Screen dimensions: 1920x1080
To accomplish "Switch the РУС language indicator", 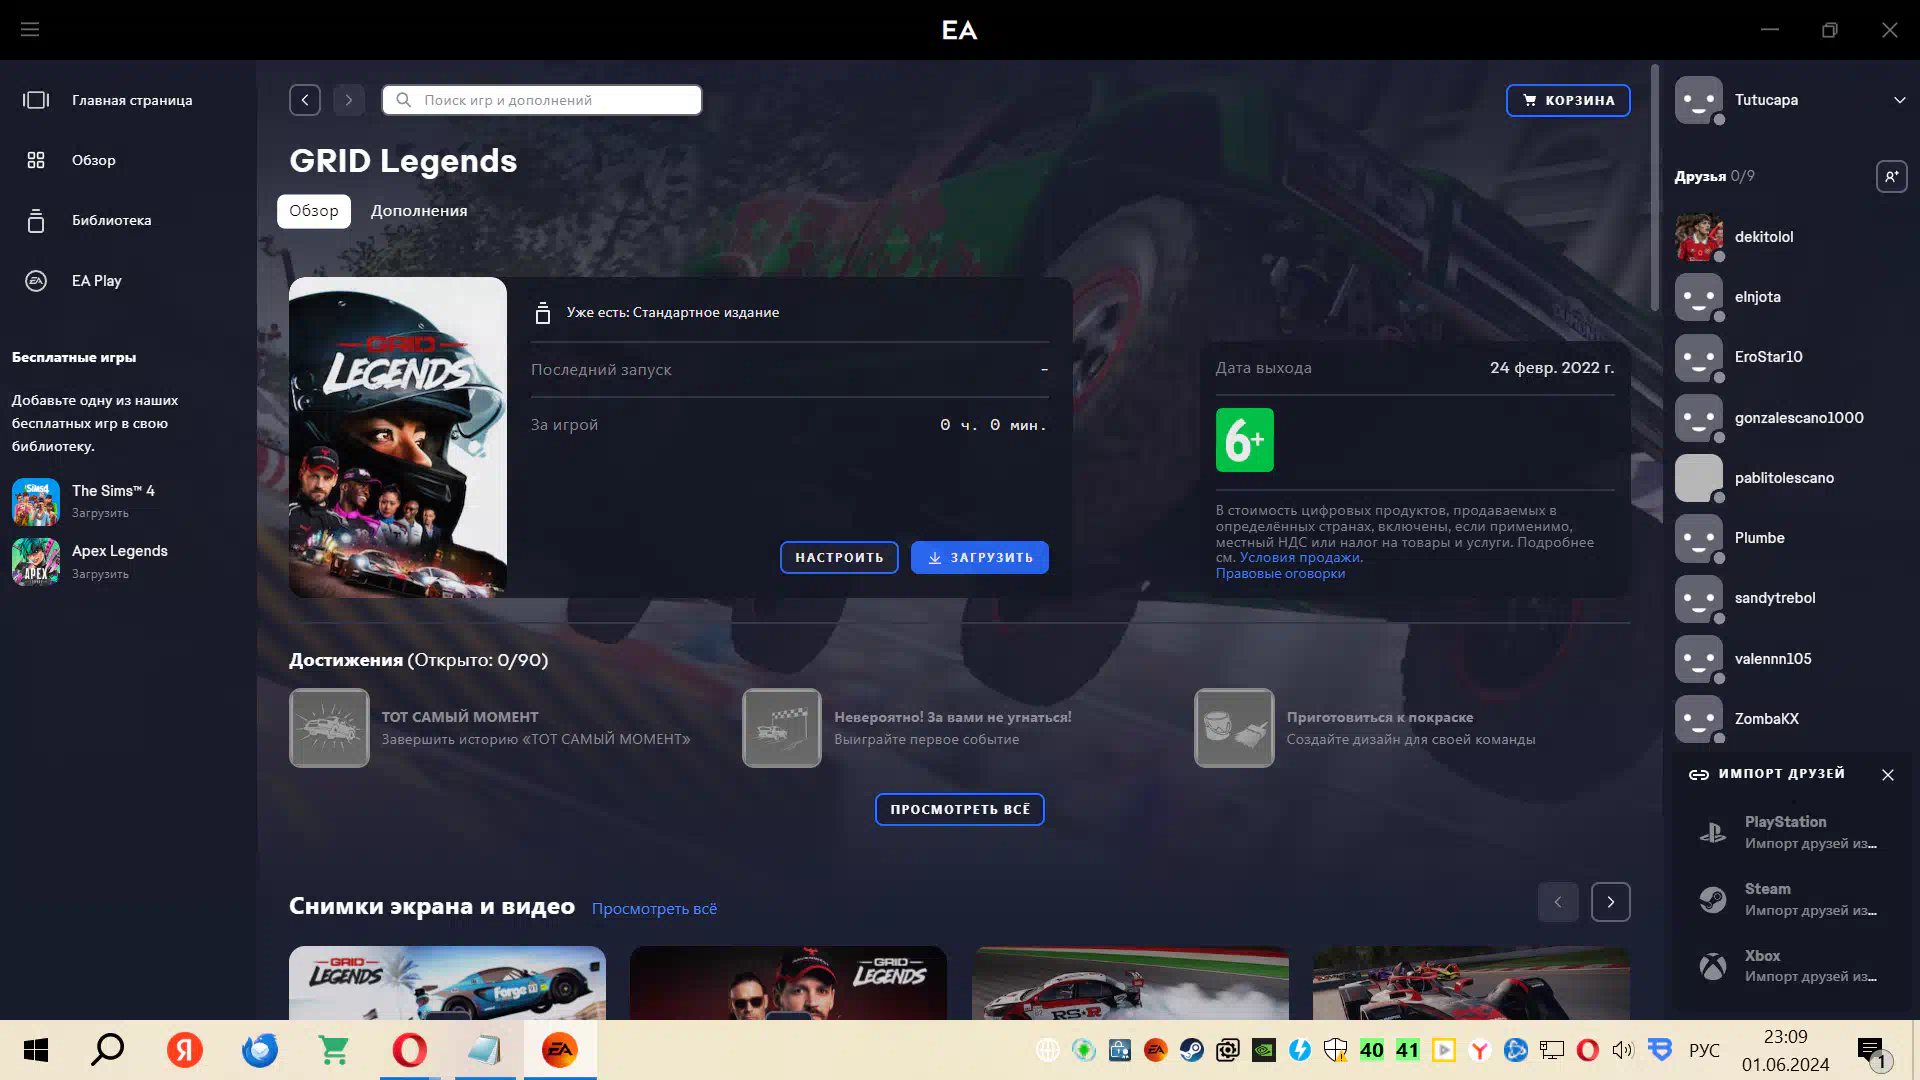I will [x=1704, y=1050].
